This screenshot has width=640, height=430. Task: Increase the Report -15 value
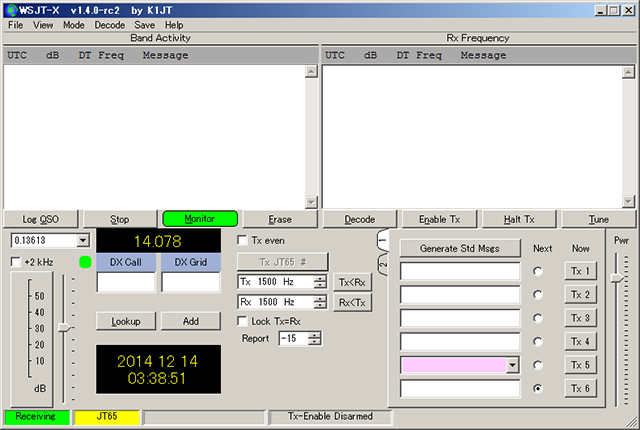pos(315,335)
